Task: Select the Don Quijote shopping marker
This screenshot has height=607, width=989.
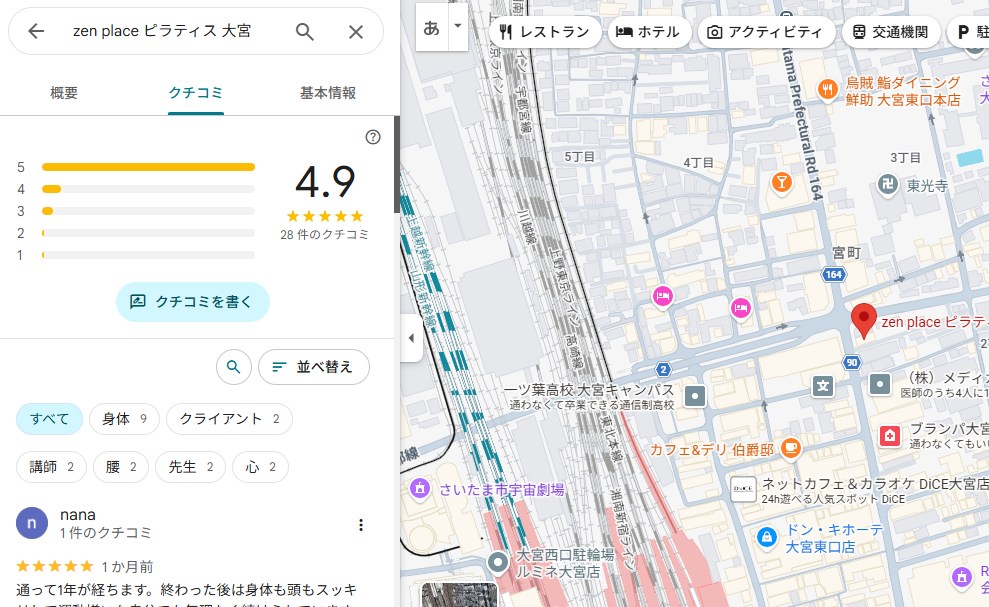Action: point(767,537)
